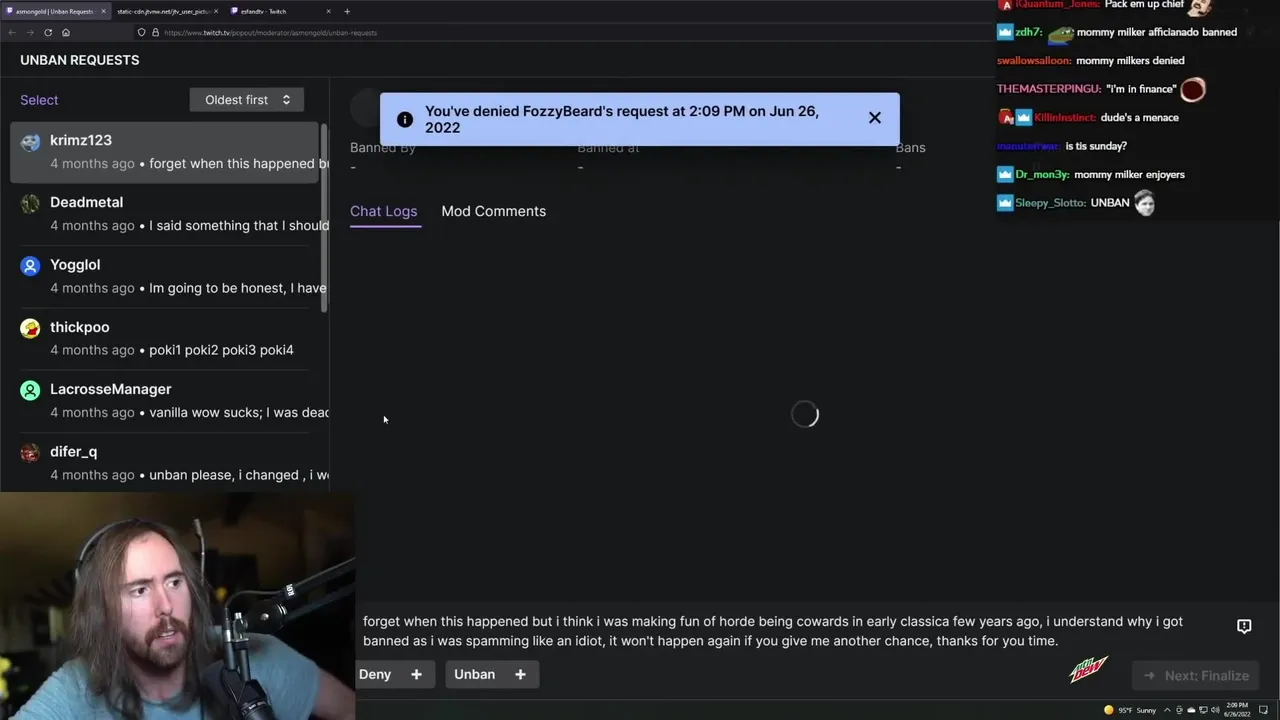Switch to the Mod Comments tab
Screen dimensions: 1280x720
point(494,211)
